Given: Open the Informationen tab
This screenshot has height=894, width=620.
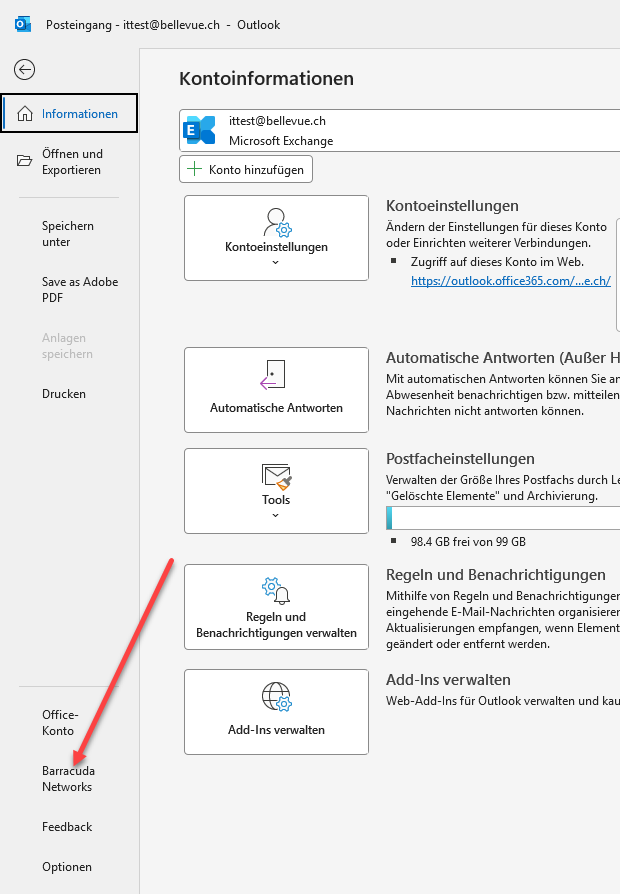Looking at the screenshot, I should [x=69, y=113].
